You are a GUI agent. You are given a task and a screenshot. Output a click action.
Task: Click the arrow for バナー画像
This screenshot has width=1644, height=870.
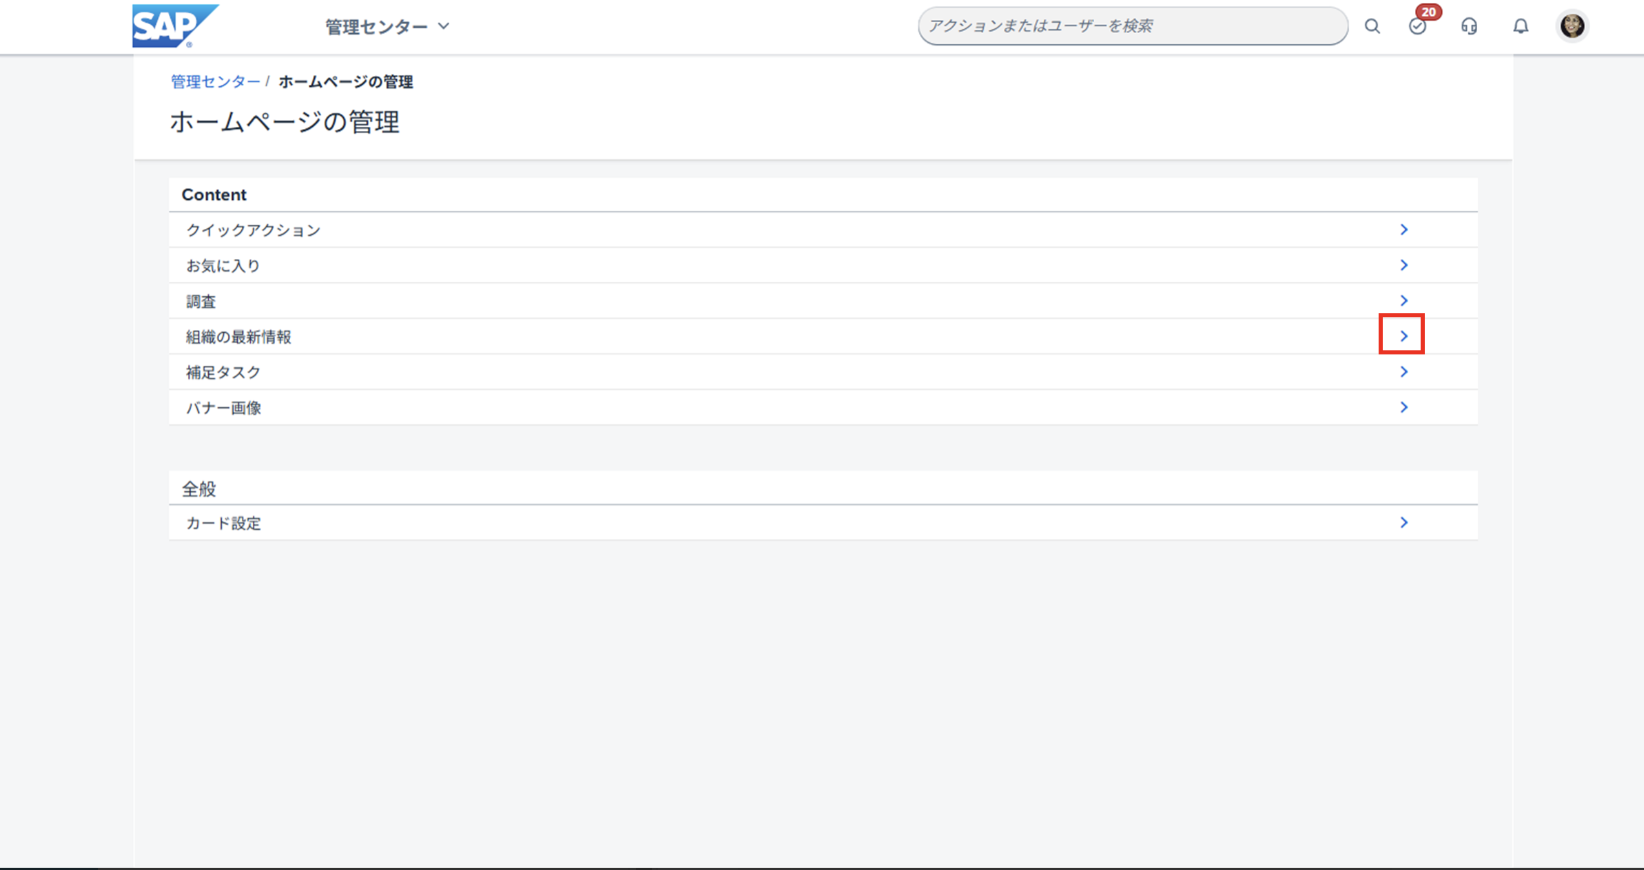point(1403,408)
